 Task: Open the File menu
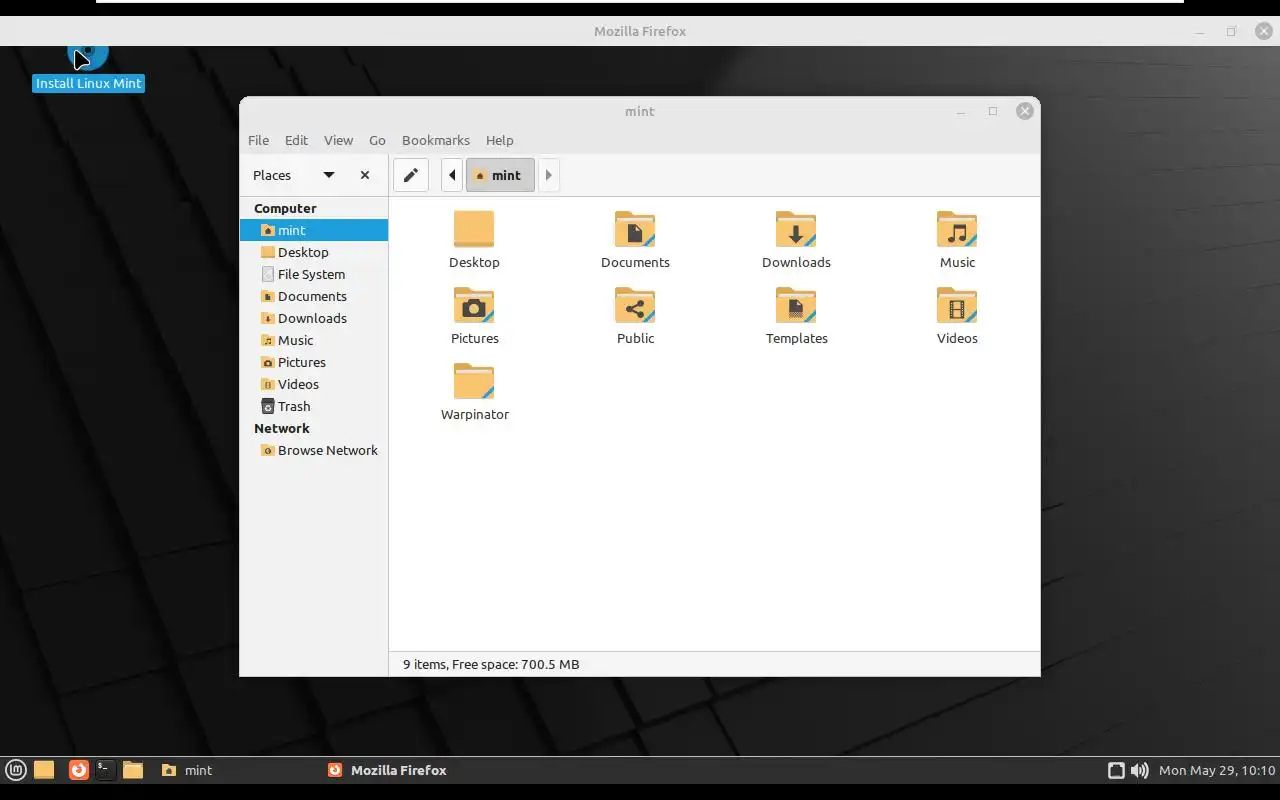click(x=258, y=140)
